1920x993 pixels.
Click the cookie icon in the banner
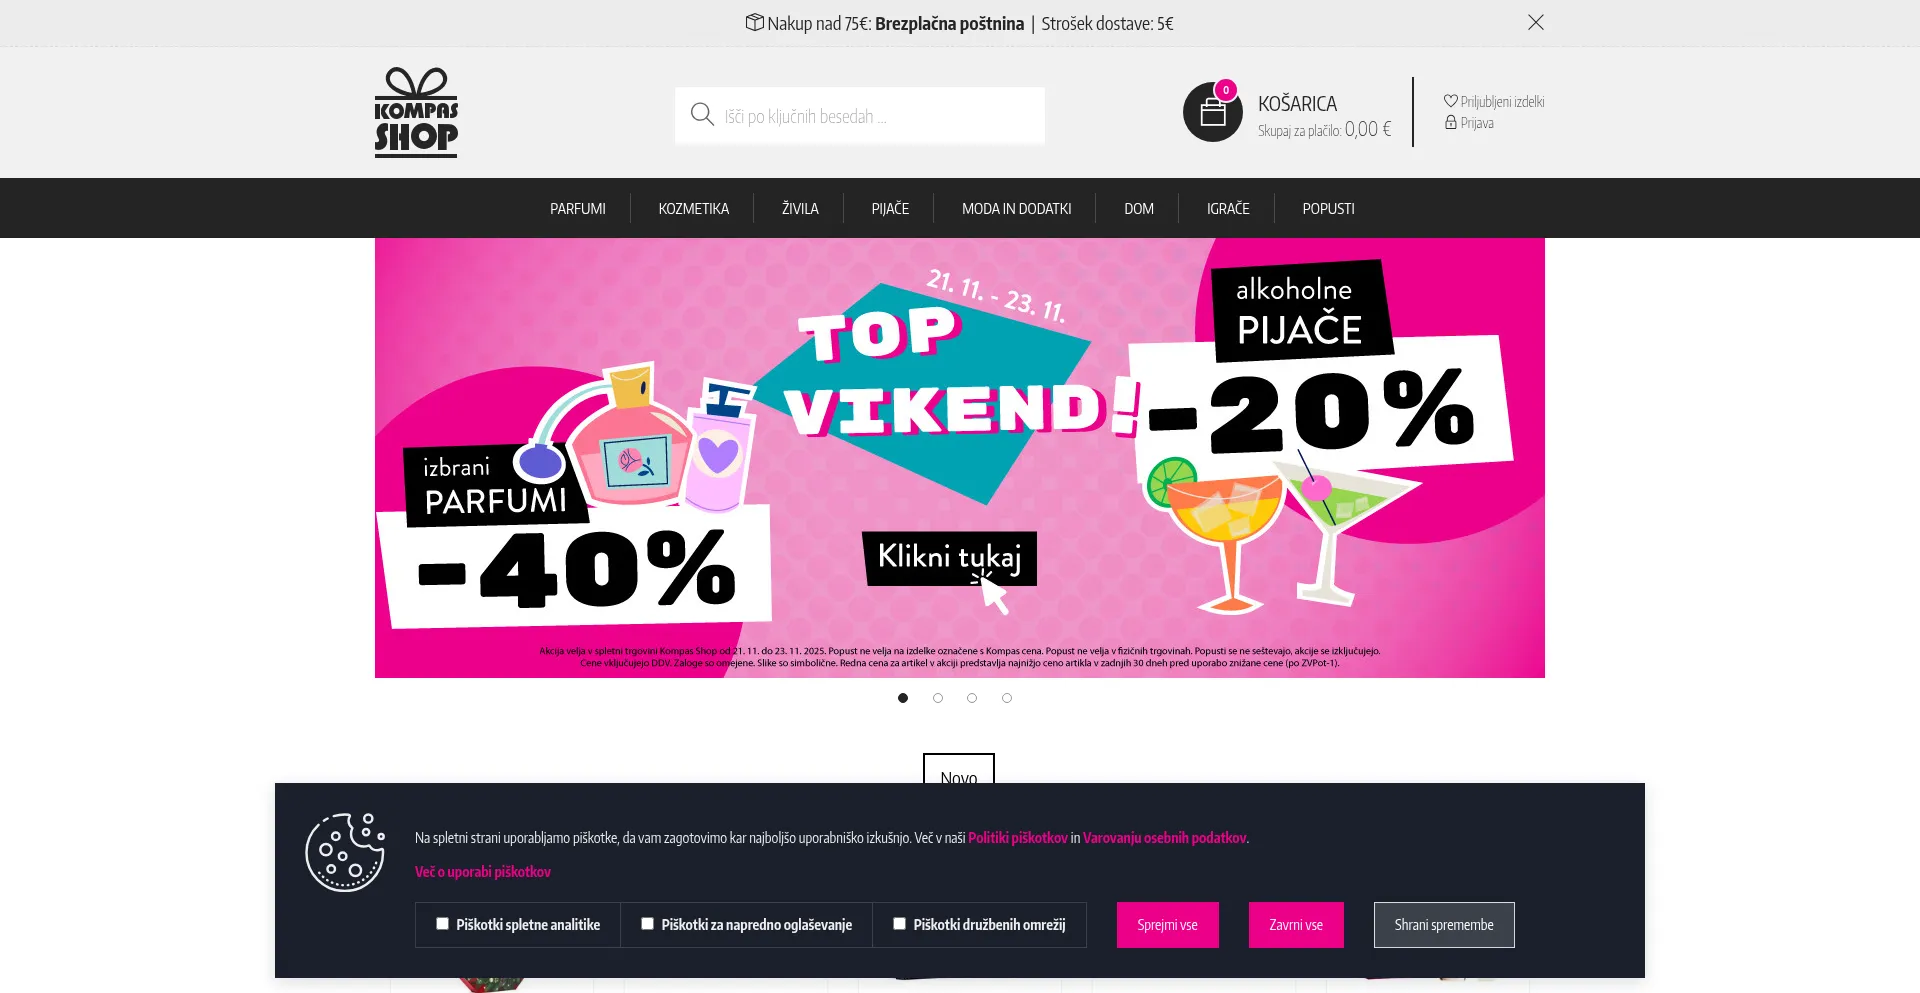(x=345, y=852)
